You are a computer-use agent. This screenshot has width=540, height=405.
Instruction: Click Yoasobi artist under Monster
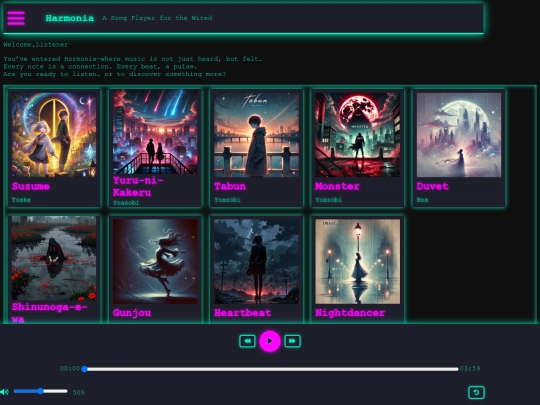pos(329,200)
